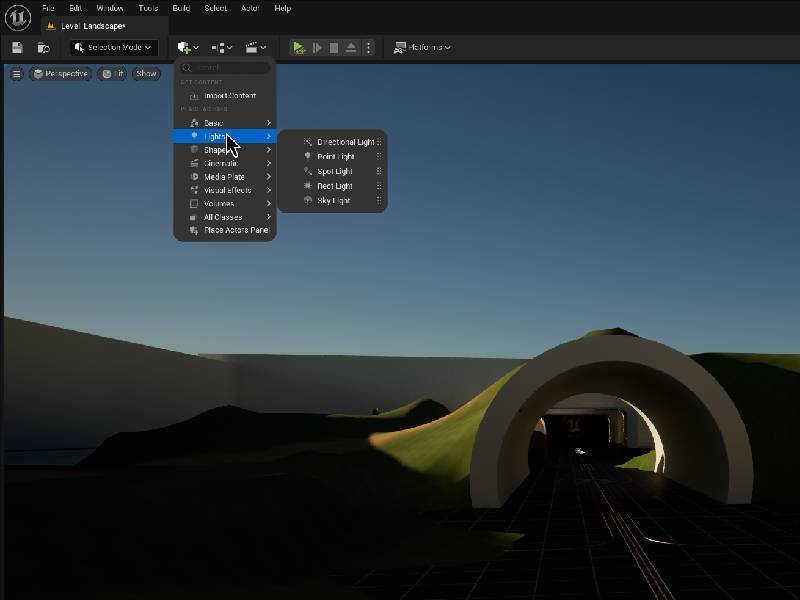Expand the All Classes submenu
The width and height of the screenshot is (800, 600).
click(225, 217)
